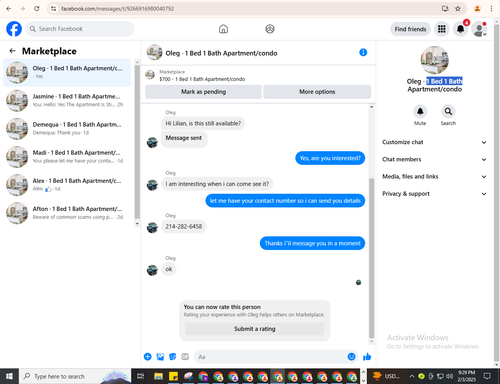Open Task View on the taskbar
The width and height of the screenshot is (500, 384).
(141, 376)
